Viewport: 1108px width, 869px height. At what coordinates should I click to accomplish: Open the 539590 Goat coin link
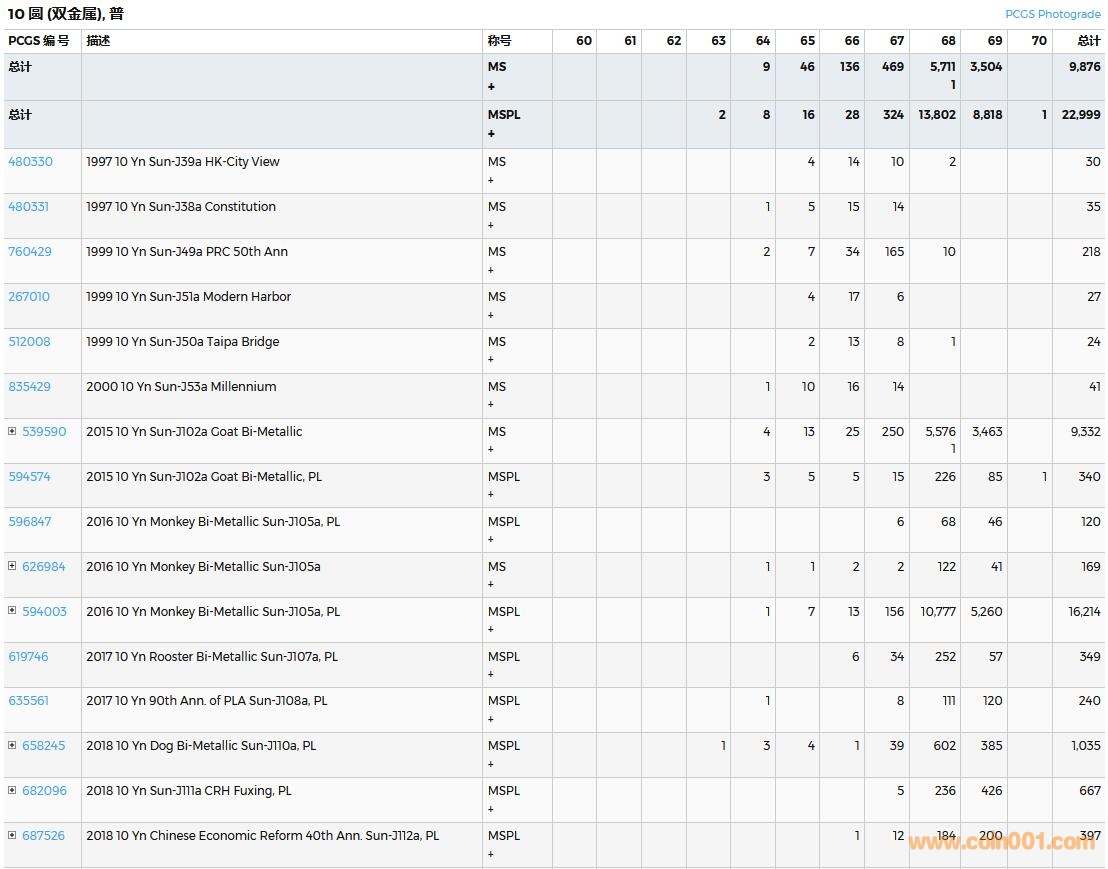tap(44, 432)
